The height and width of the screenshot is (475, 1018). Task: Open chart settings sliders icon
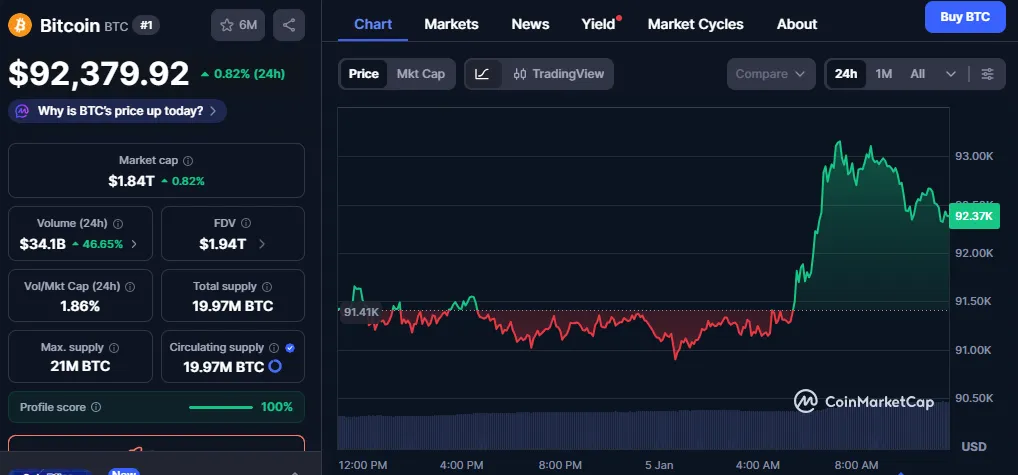(987, 74)
